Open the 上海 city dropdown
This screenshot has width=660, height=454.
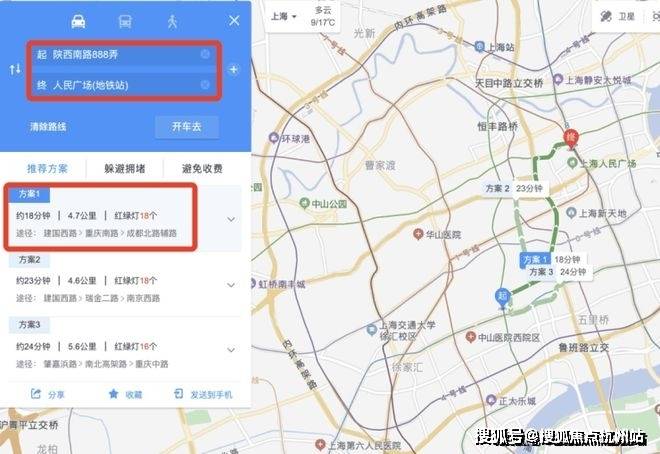[x=283, y=16]
